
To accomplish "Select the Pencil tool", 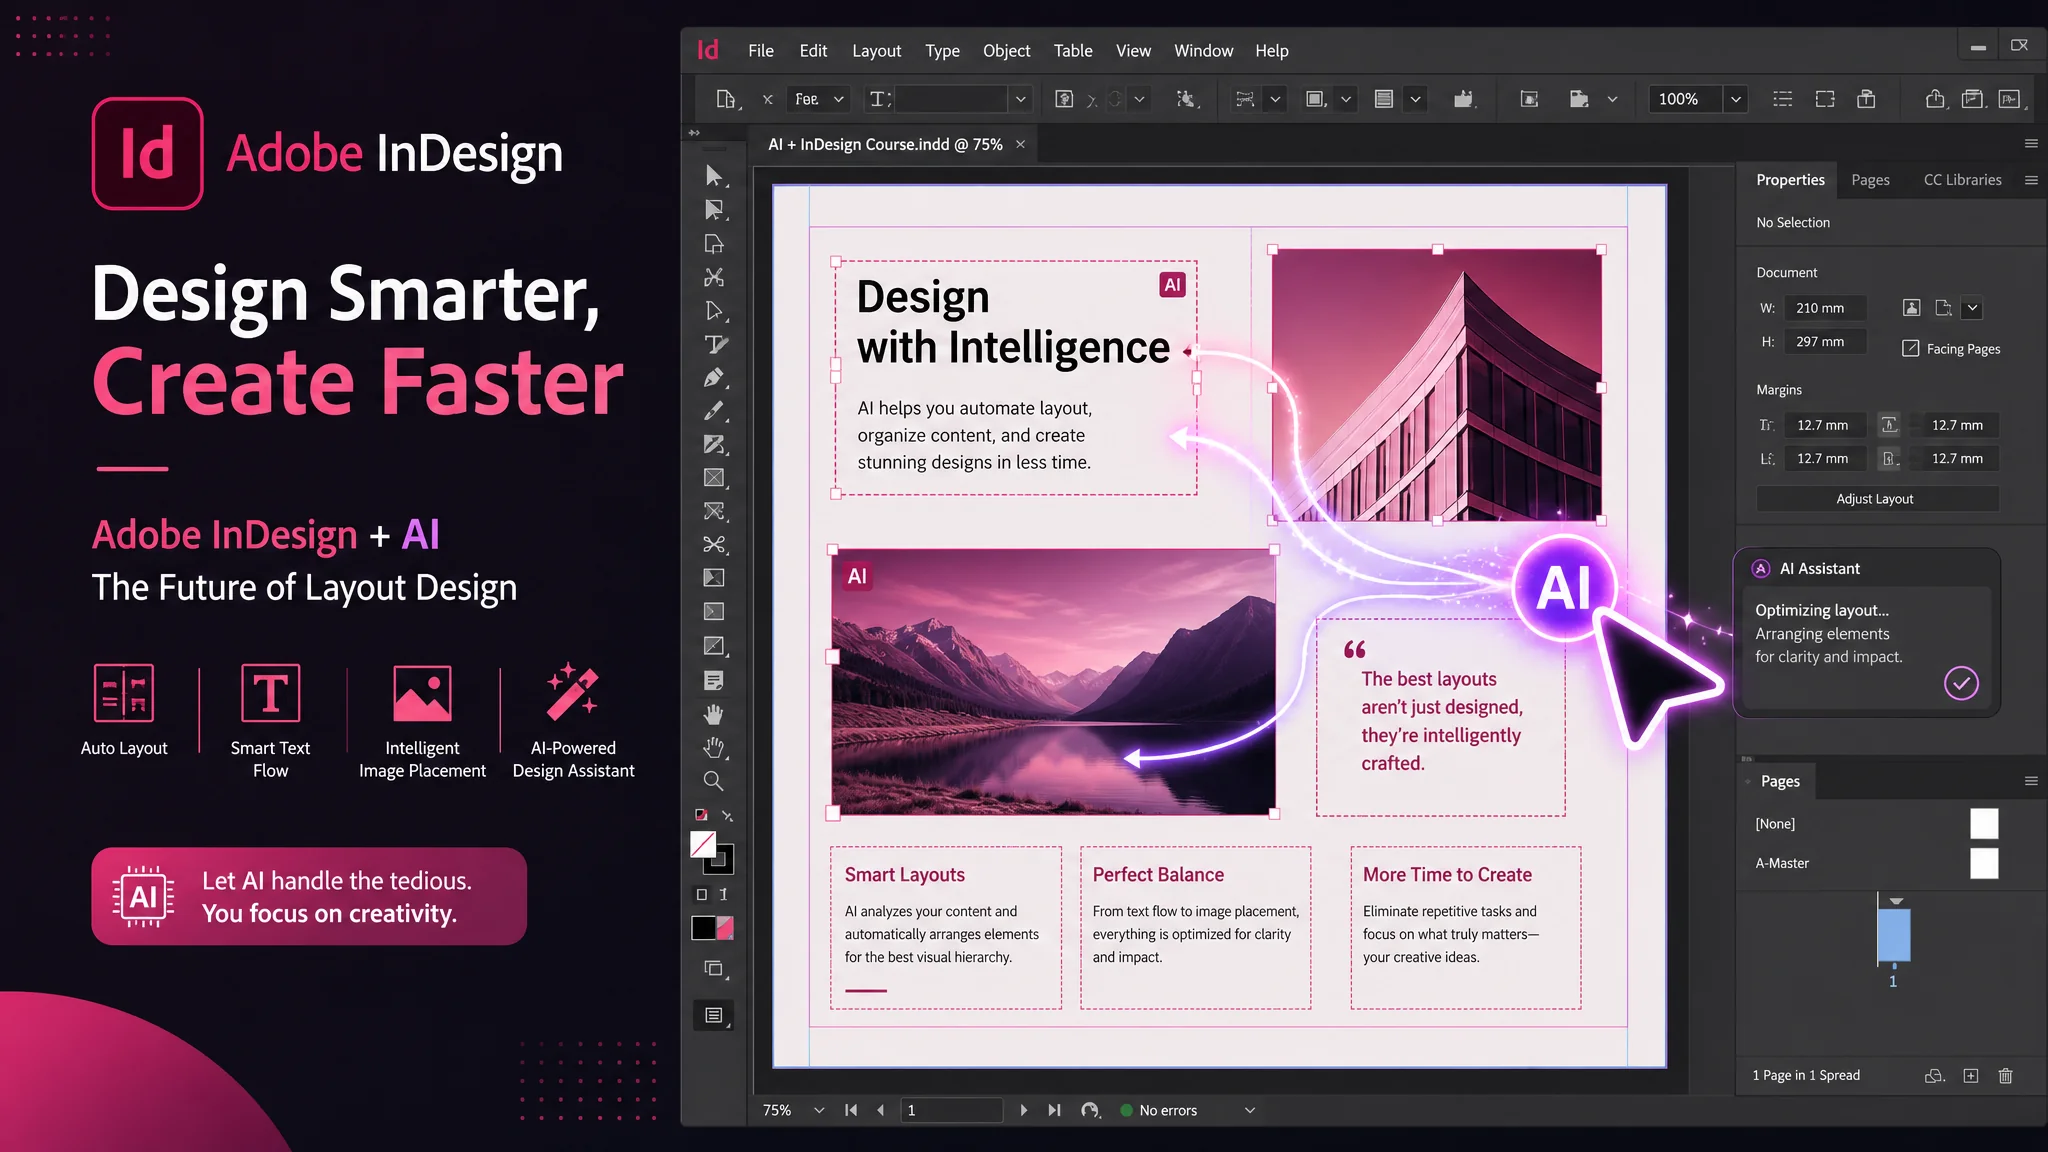I will click(x=713, y=411).
